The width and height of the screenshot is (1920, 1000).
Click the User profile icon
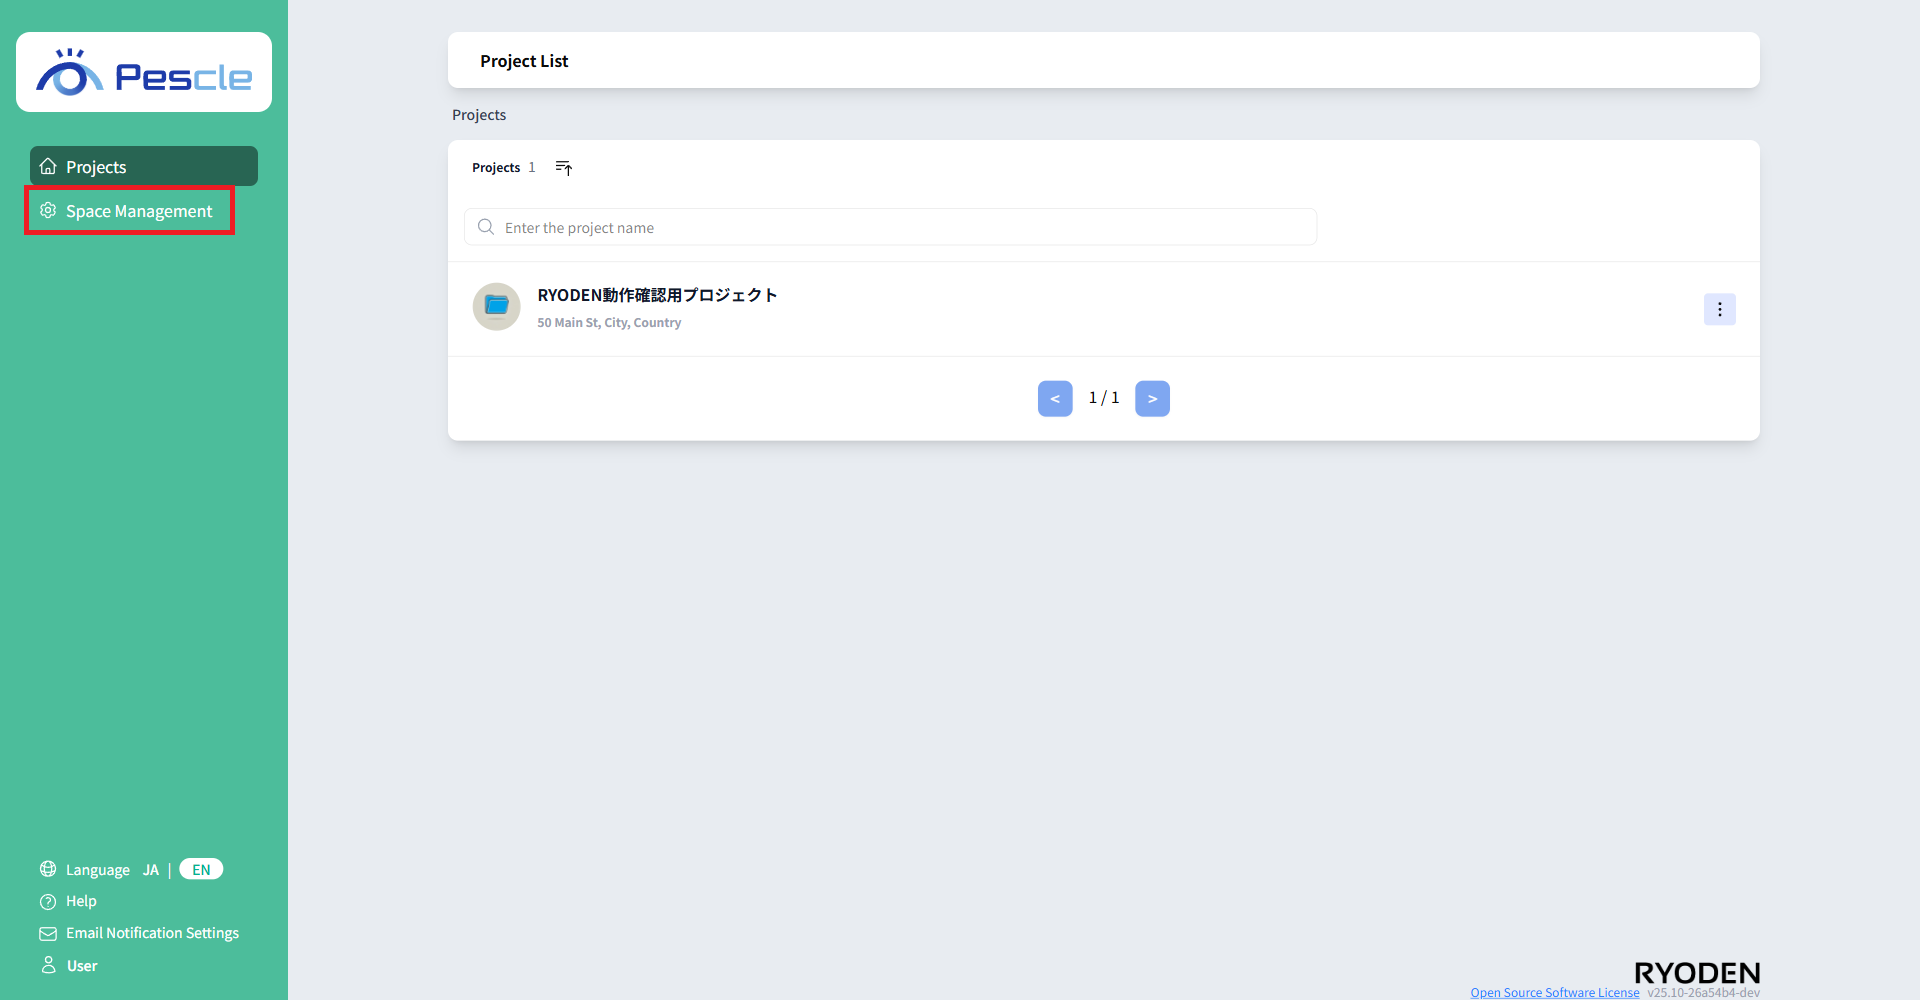[48, 966]
